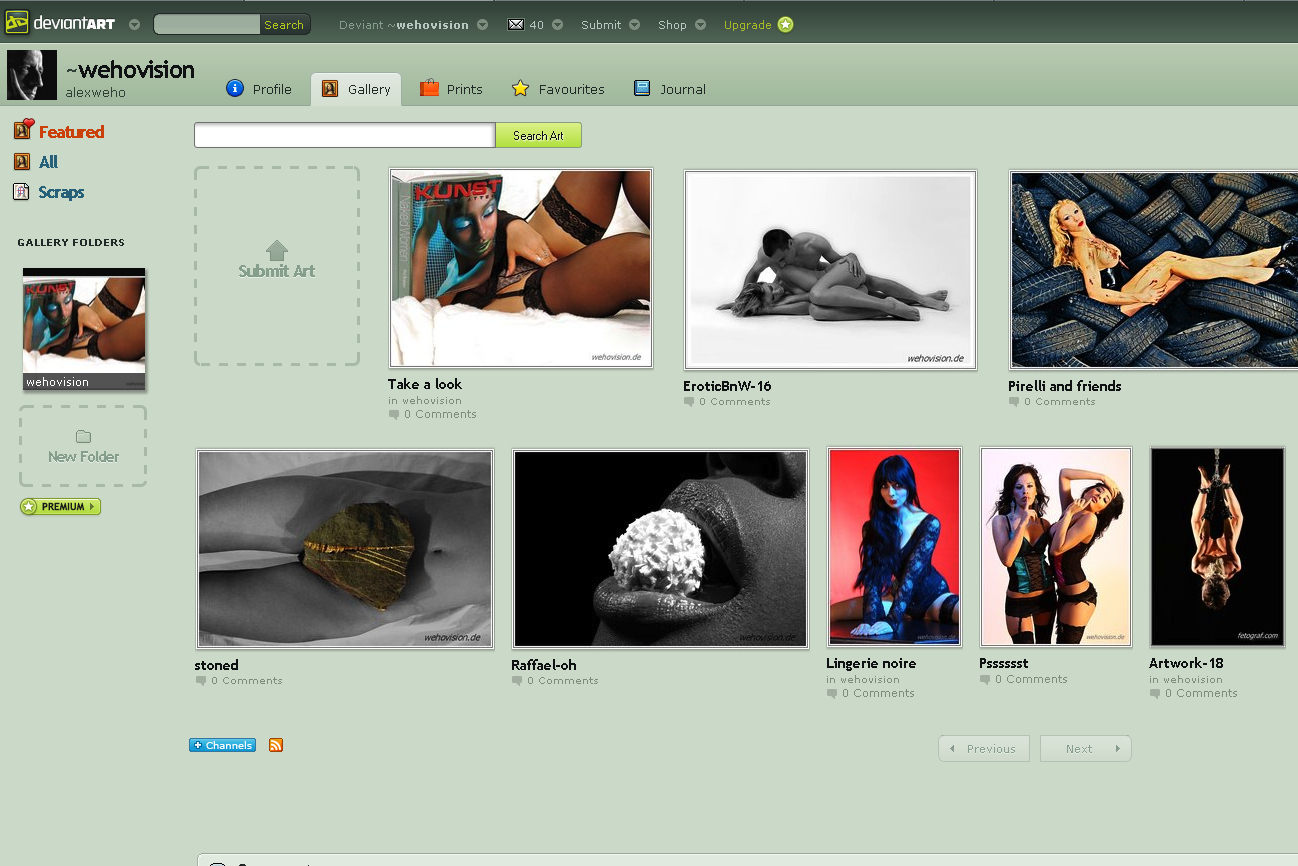Expand the Submit menu dropdown arrow
The height and width of the screenshot is (866, 1298).
[x=634, y=25]
